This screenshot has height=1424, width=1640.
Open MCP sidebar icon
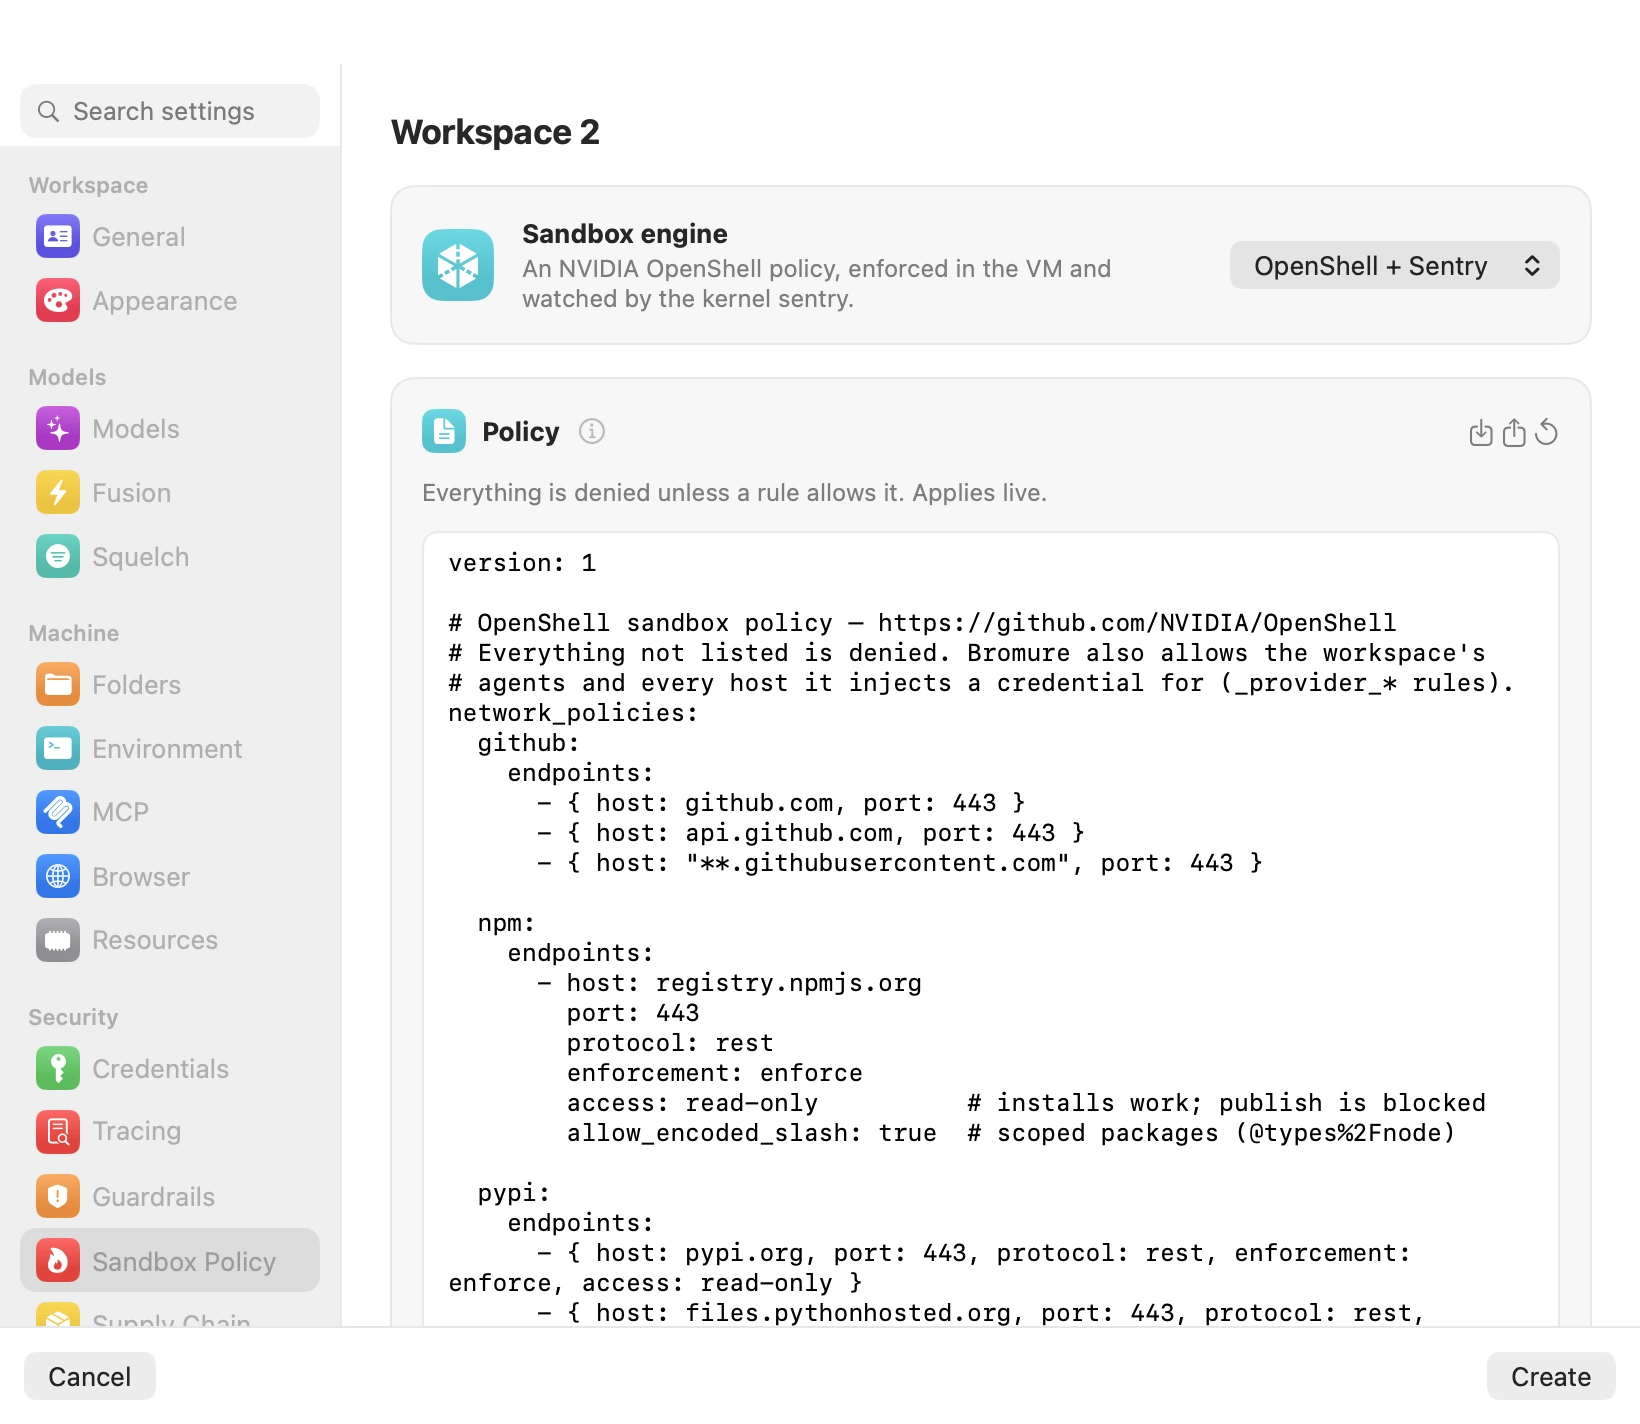pyautogui.click(x=58, y=812)
